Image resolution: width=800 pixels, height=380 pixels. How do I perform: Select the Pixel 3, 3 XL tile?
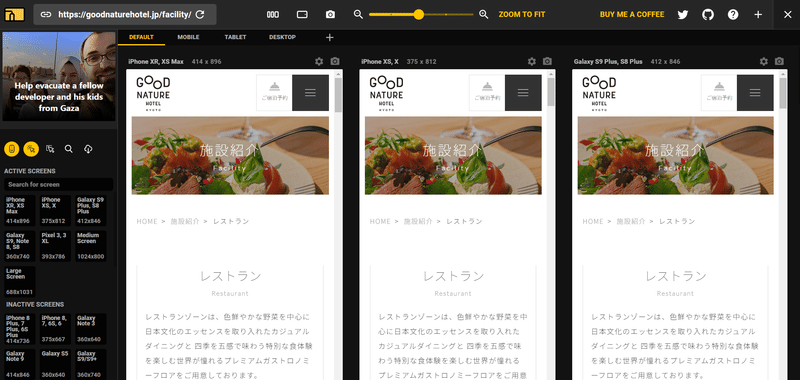coord(56,246)
